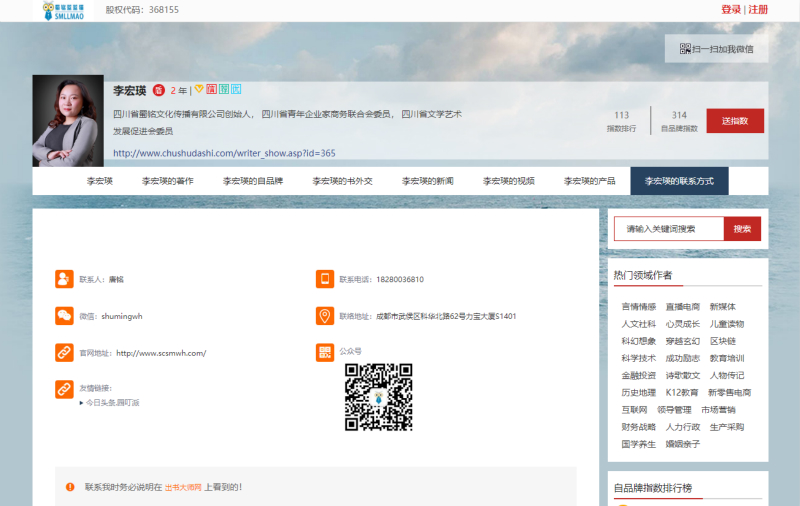Click the red 搜索 search button
This screenshot has width=800, height=506.
[x=742, y=229]
